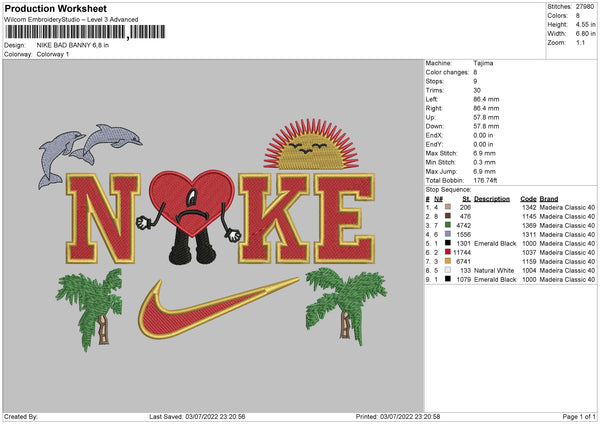This screenshot has height=424, width=600.
Task: Click the 'EndX:' 0.00 in value
Action: [483, 135]
